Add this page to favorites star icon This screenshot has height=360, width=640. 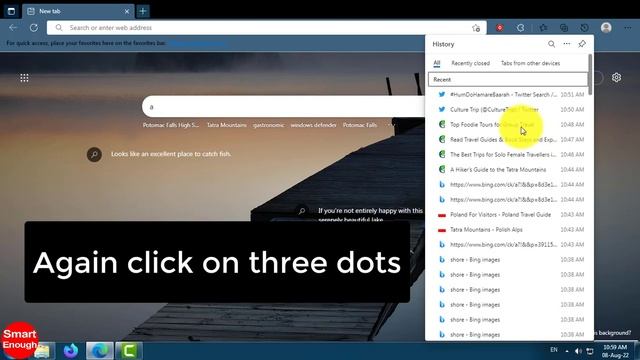[476, 28]
